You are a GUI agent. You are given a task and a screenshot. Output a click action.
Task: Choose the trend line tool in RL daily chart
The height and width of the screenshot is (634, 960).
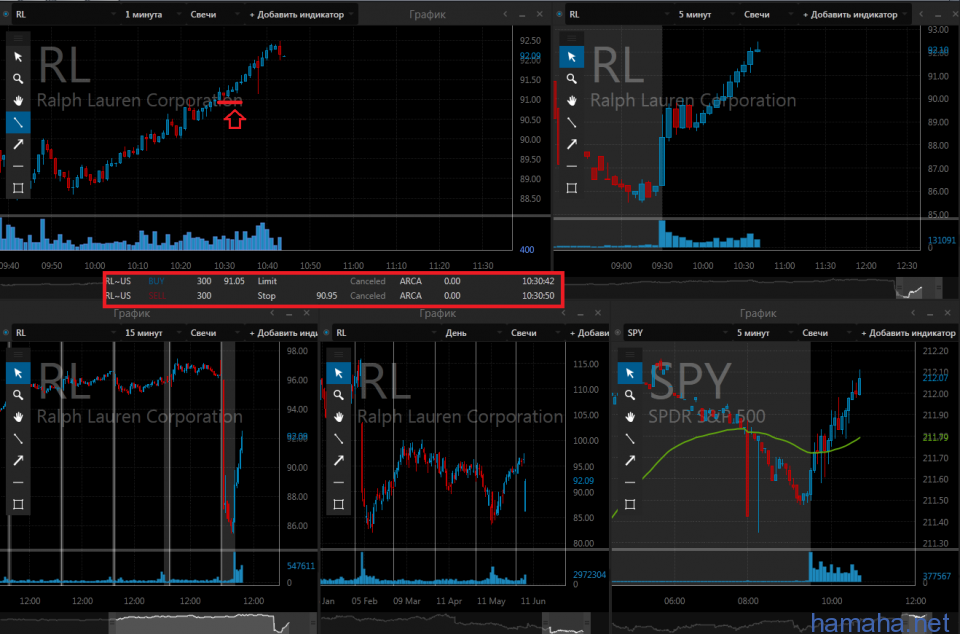tap(339, 439)
